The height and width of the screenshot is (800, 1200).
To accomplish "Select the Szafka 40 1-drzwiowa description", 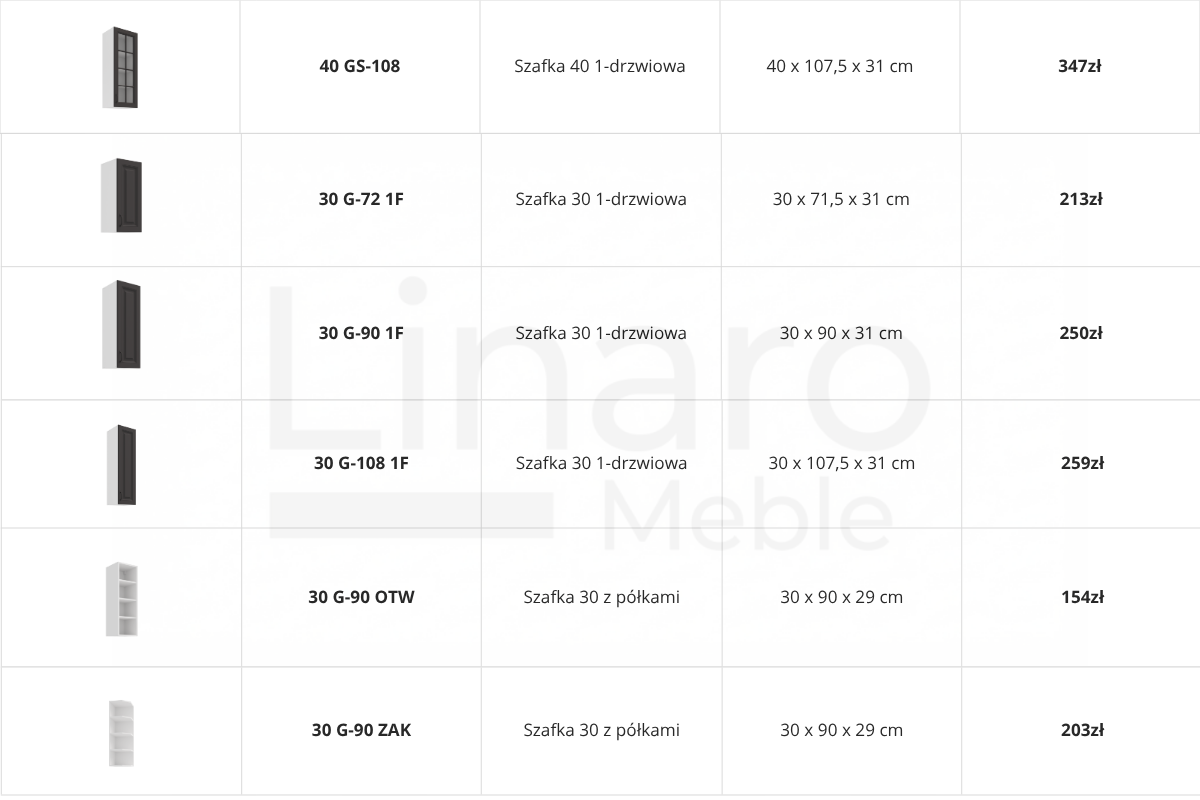I will coord(600,67).
